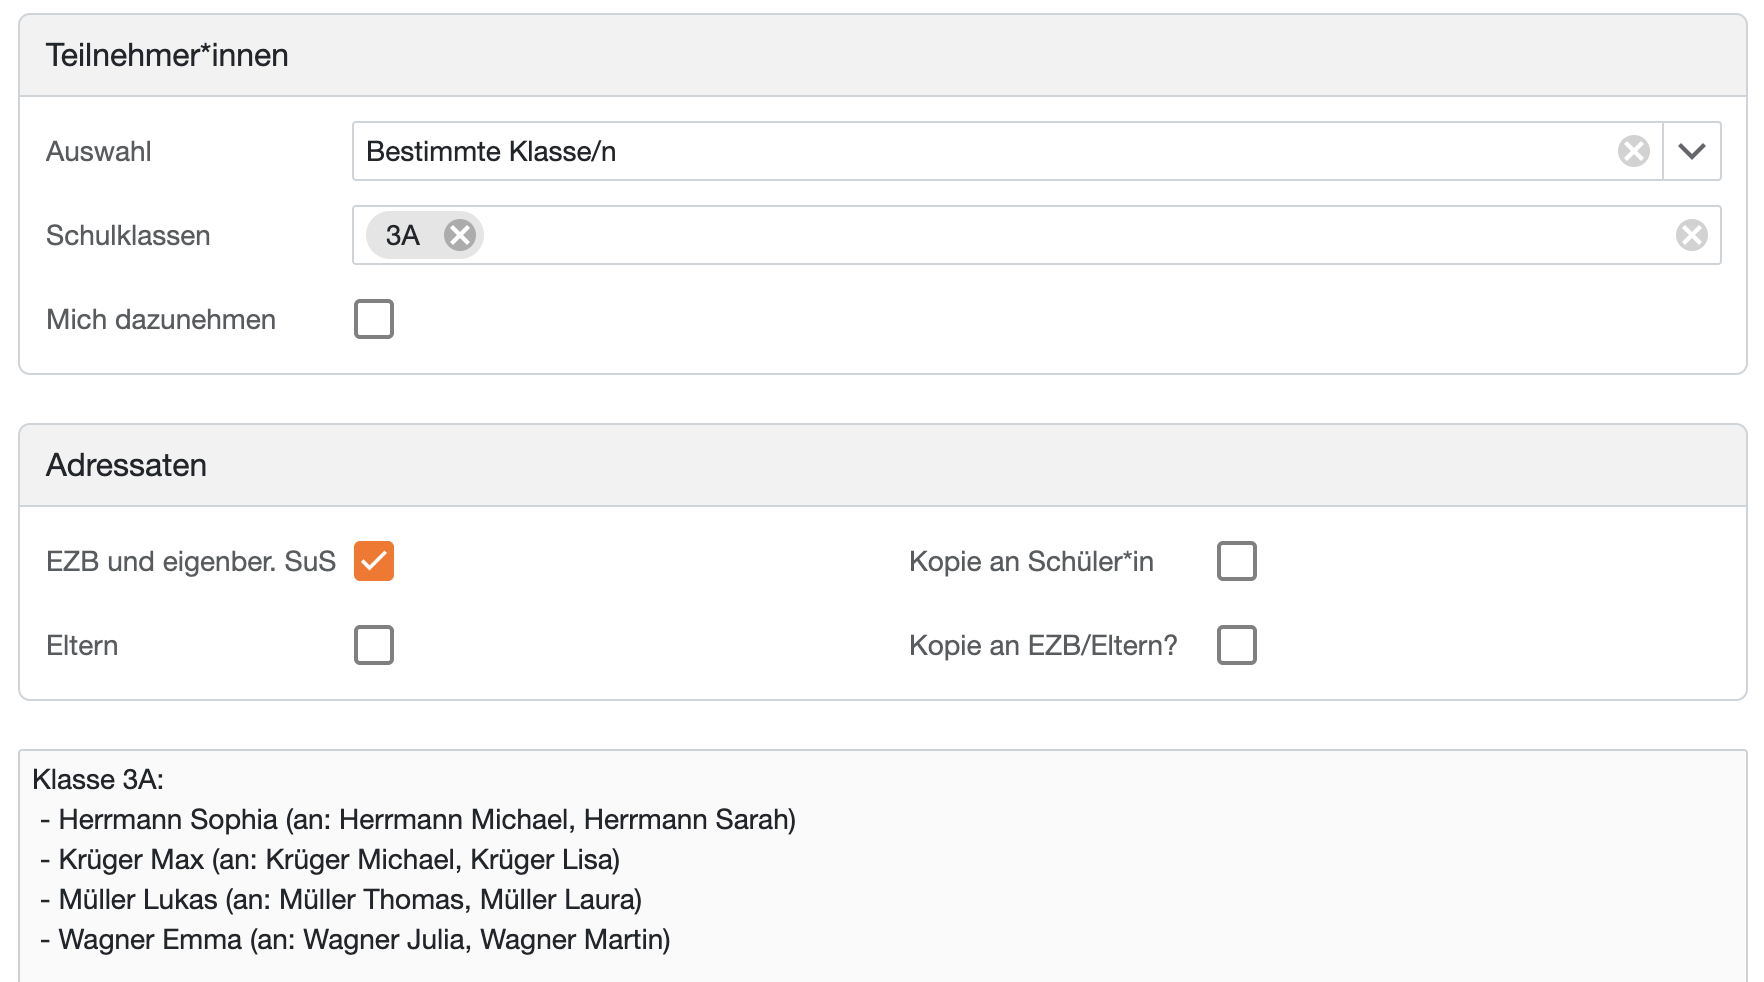Clear the Auswahl selection with the X icon

pyautogui.click(x=1633, y=151)
